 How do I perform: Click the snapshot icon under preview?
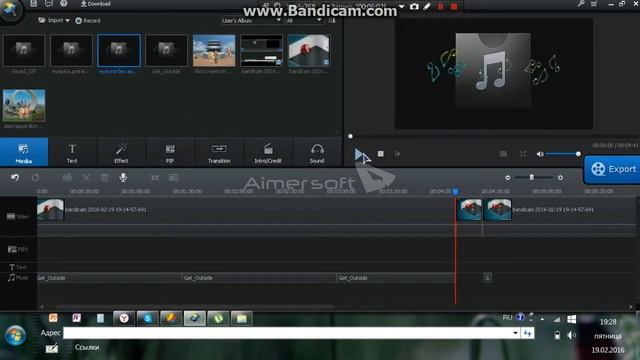pos(503,154)
